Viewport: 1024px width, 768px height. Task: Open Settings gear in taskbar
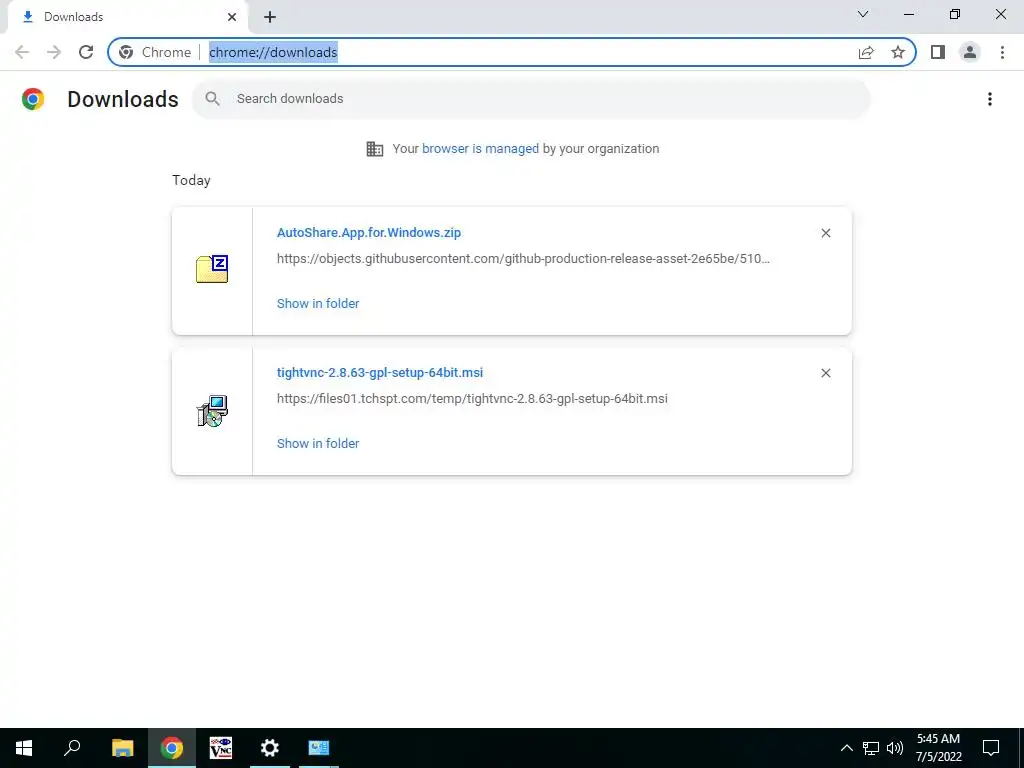click(x=270, y=748)
